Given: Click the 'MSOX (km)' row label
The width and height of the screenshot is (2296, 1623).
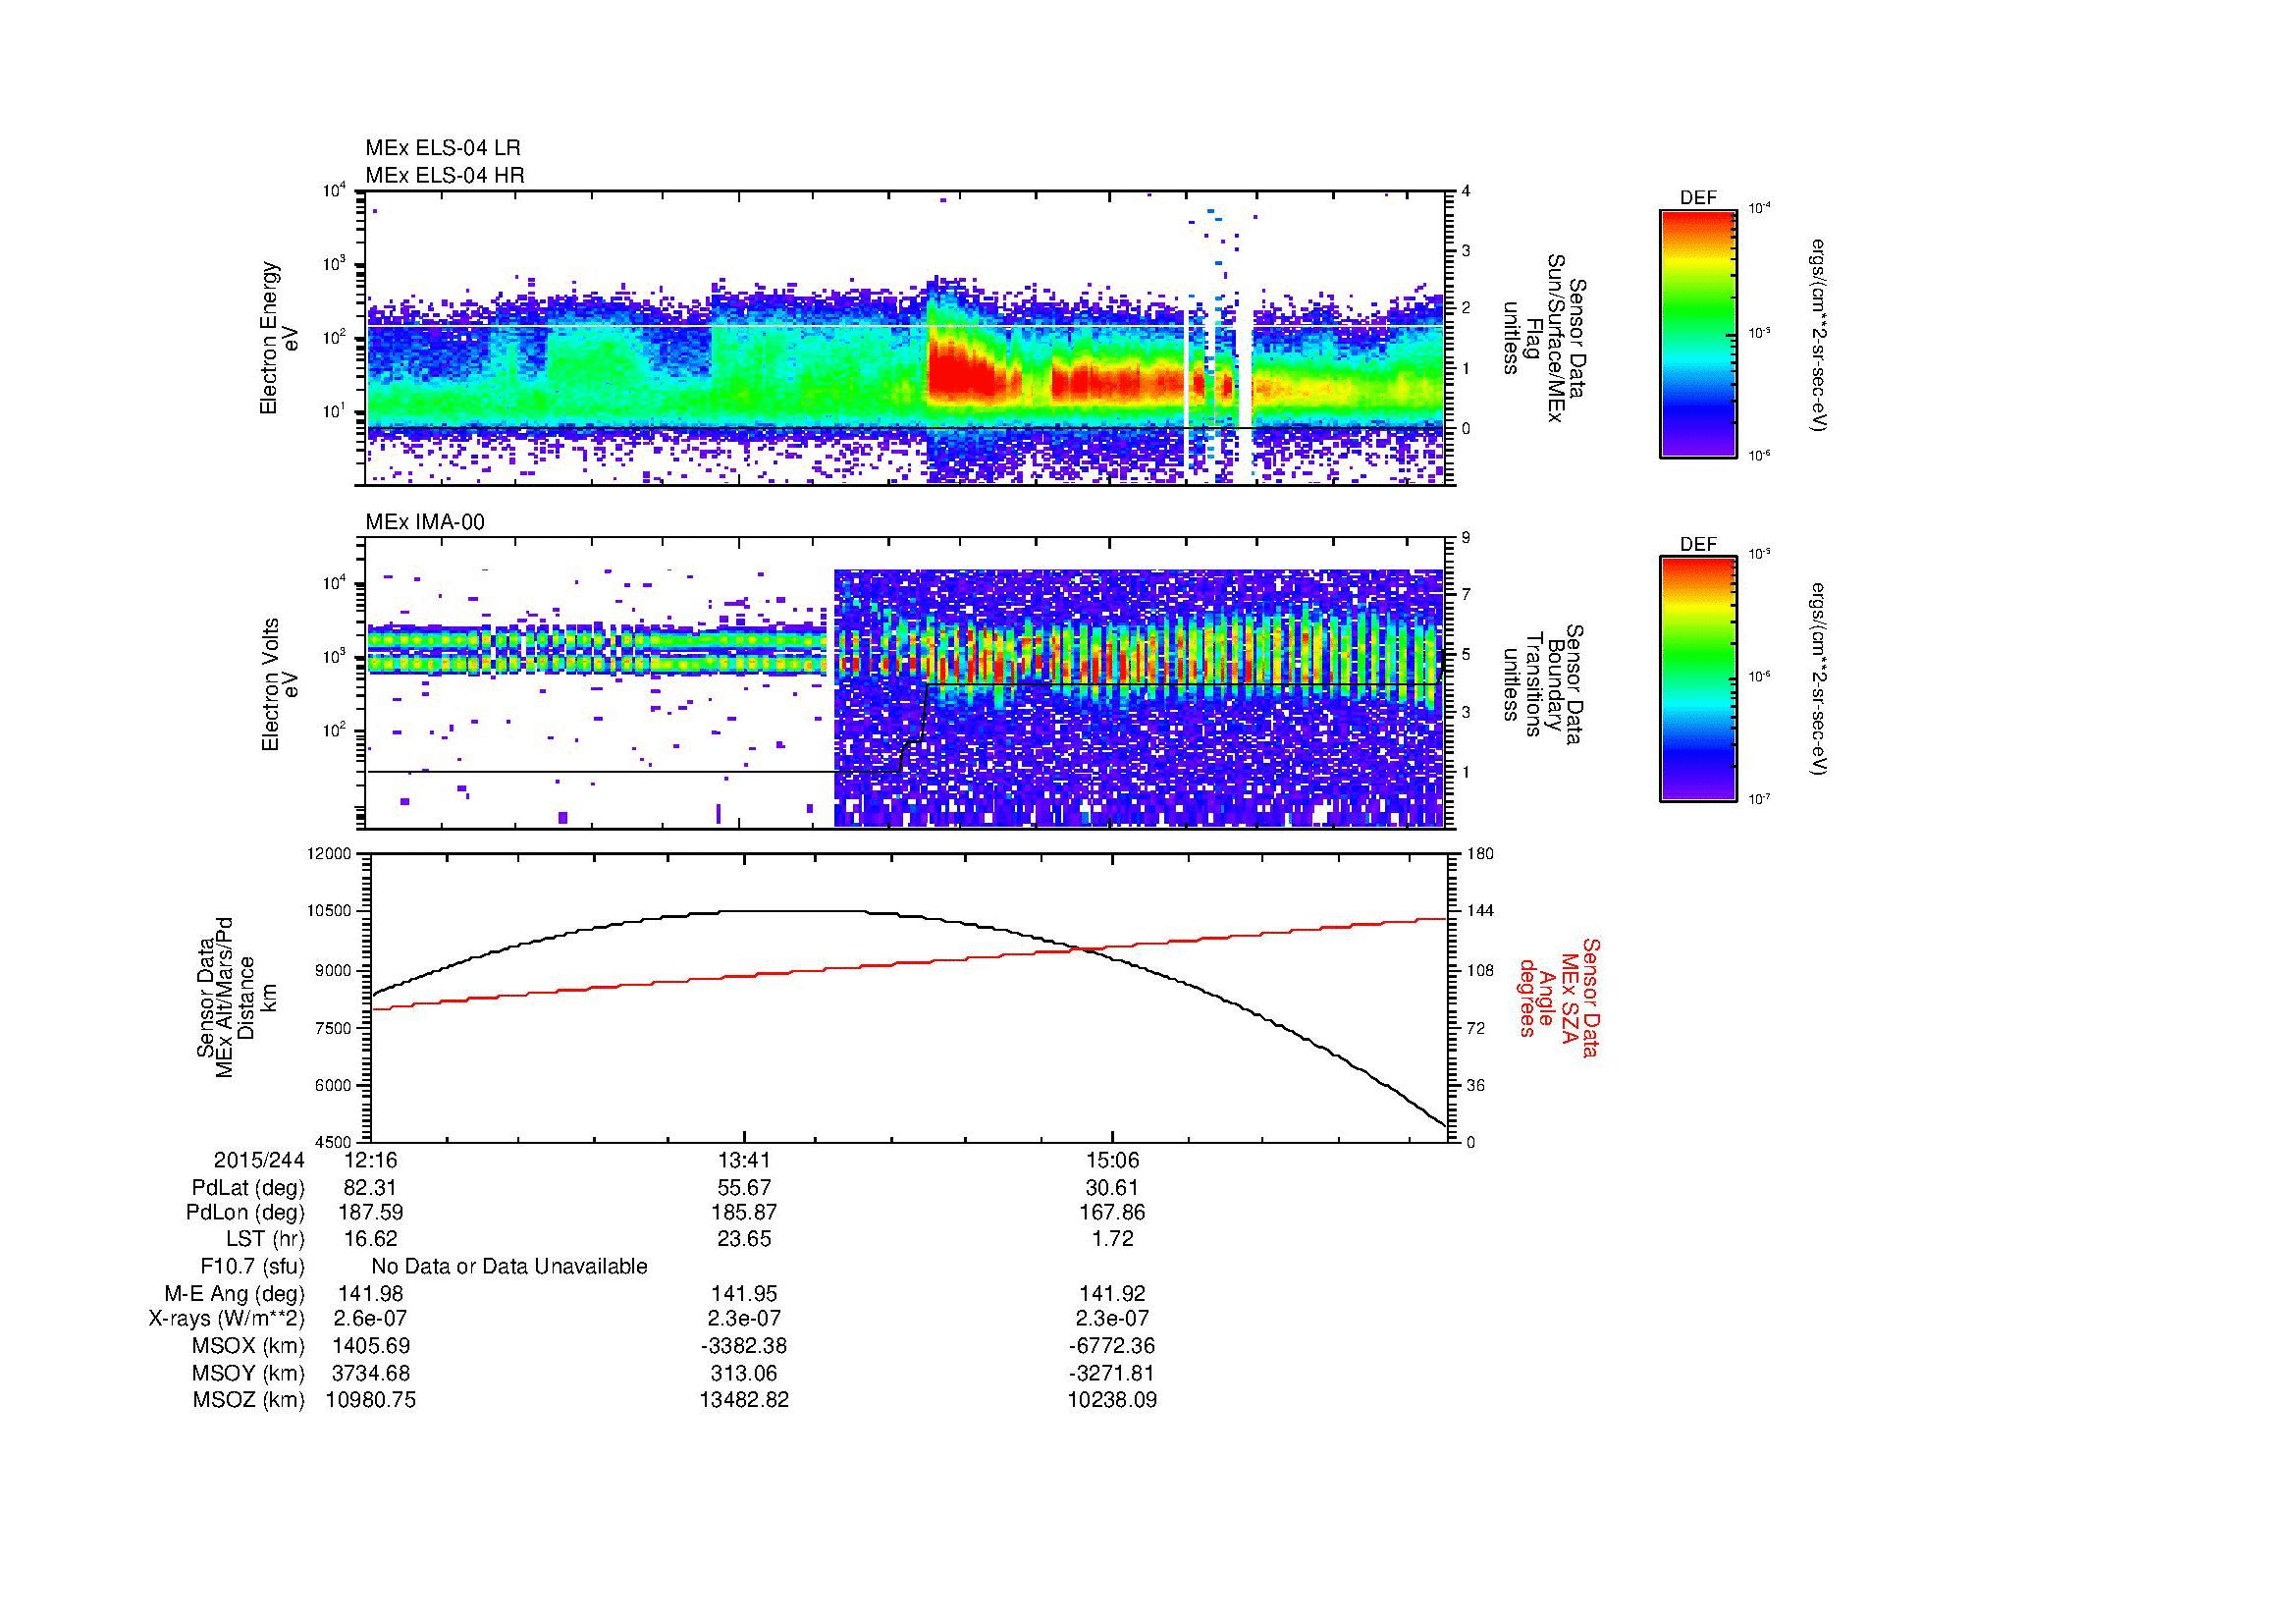Looking at the screenshot, I should pos(249,1346).
